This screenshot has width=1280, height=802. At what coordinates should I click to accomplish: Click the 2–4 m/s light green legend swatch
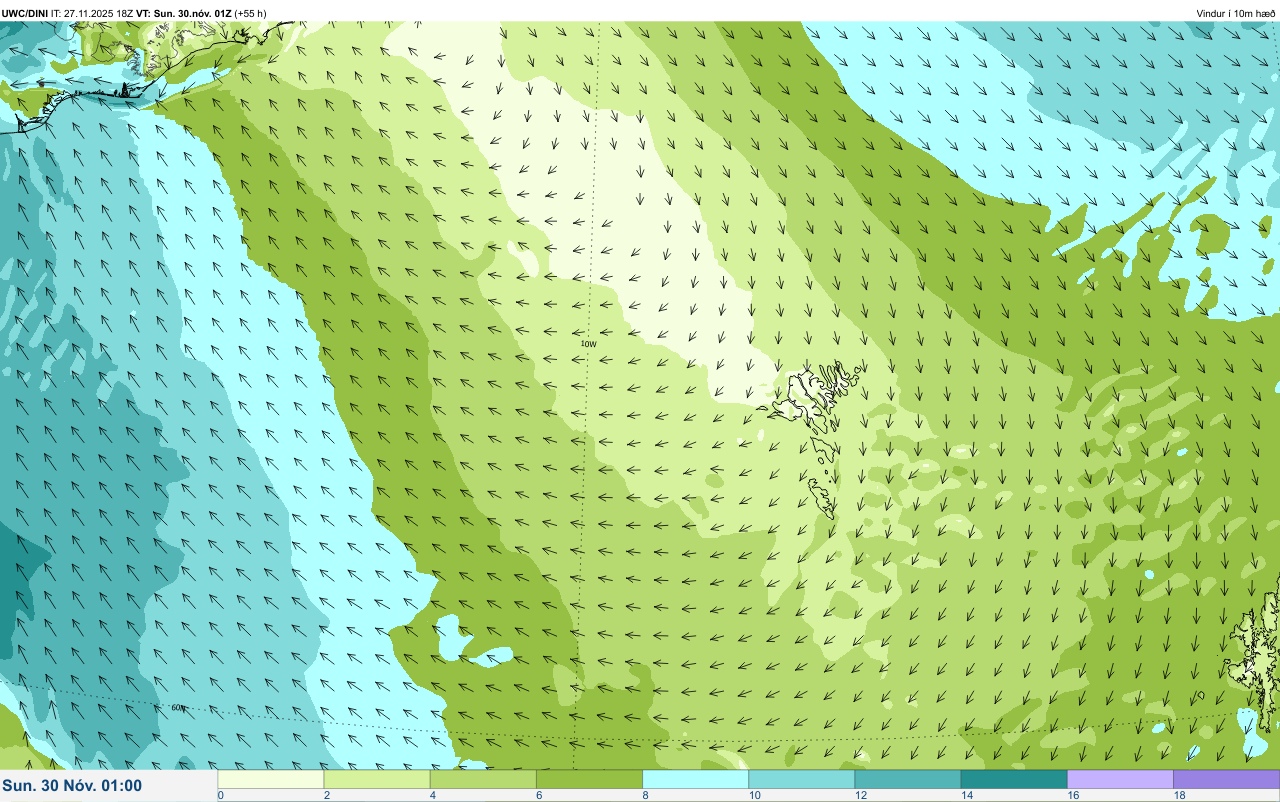tap(377, 779)
